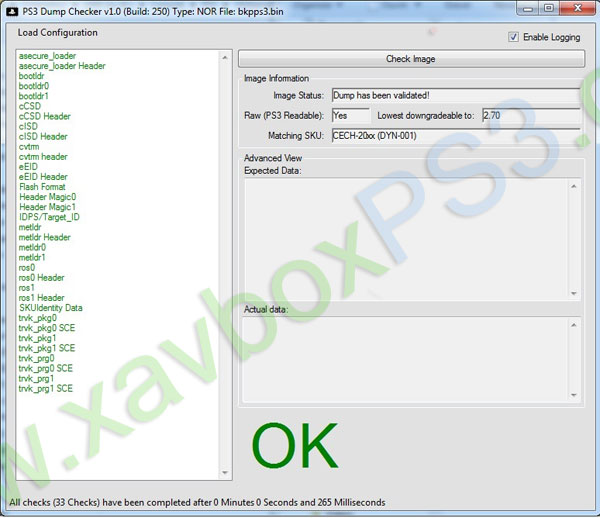Maximize the PS3 Dump Checker window
600x518 pixels.
point(549,8)
